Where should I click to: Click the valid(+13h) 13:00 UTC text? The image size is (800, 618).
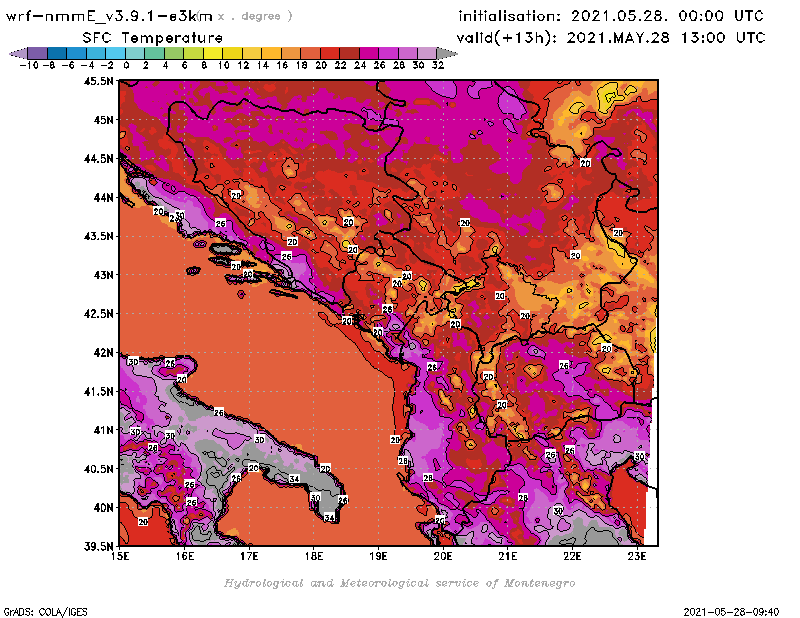coord(611,38)
